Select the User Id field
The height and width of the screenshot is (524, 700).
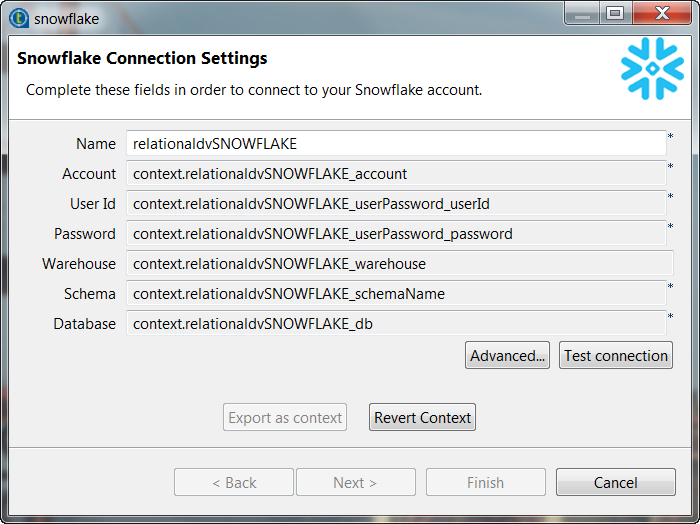tap(396, 204)
